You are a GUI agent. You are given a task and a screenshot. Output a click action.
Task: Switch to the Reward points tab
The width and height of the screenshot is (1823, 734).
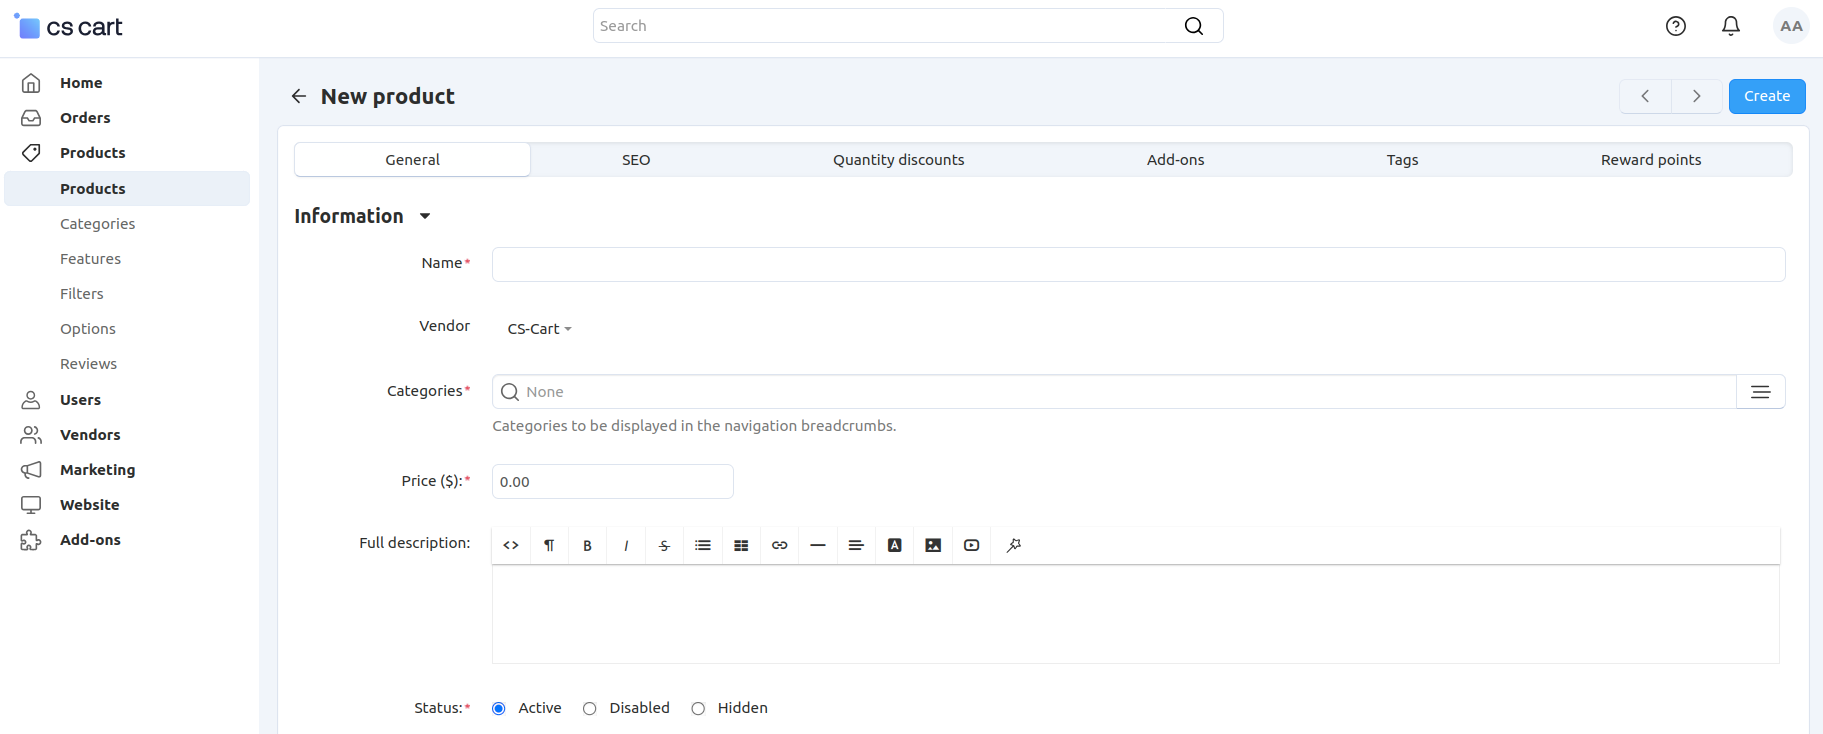(x=1650, y=160)
